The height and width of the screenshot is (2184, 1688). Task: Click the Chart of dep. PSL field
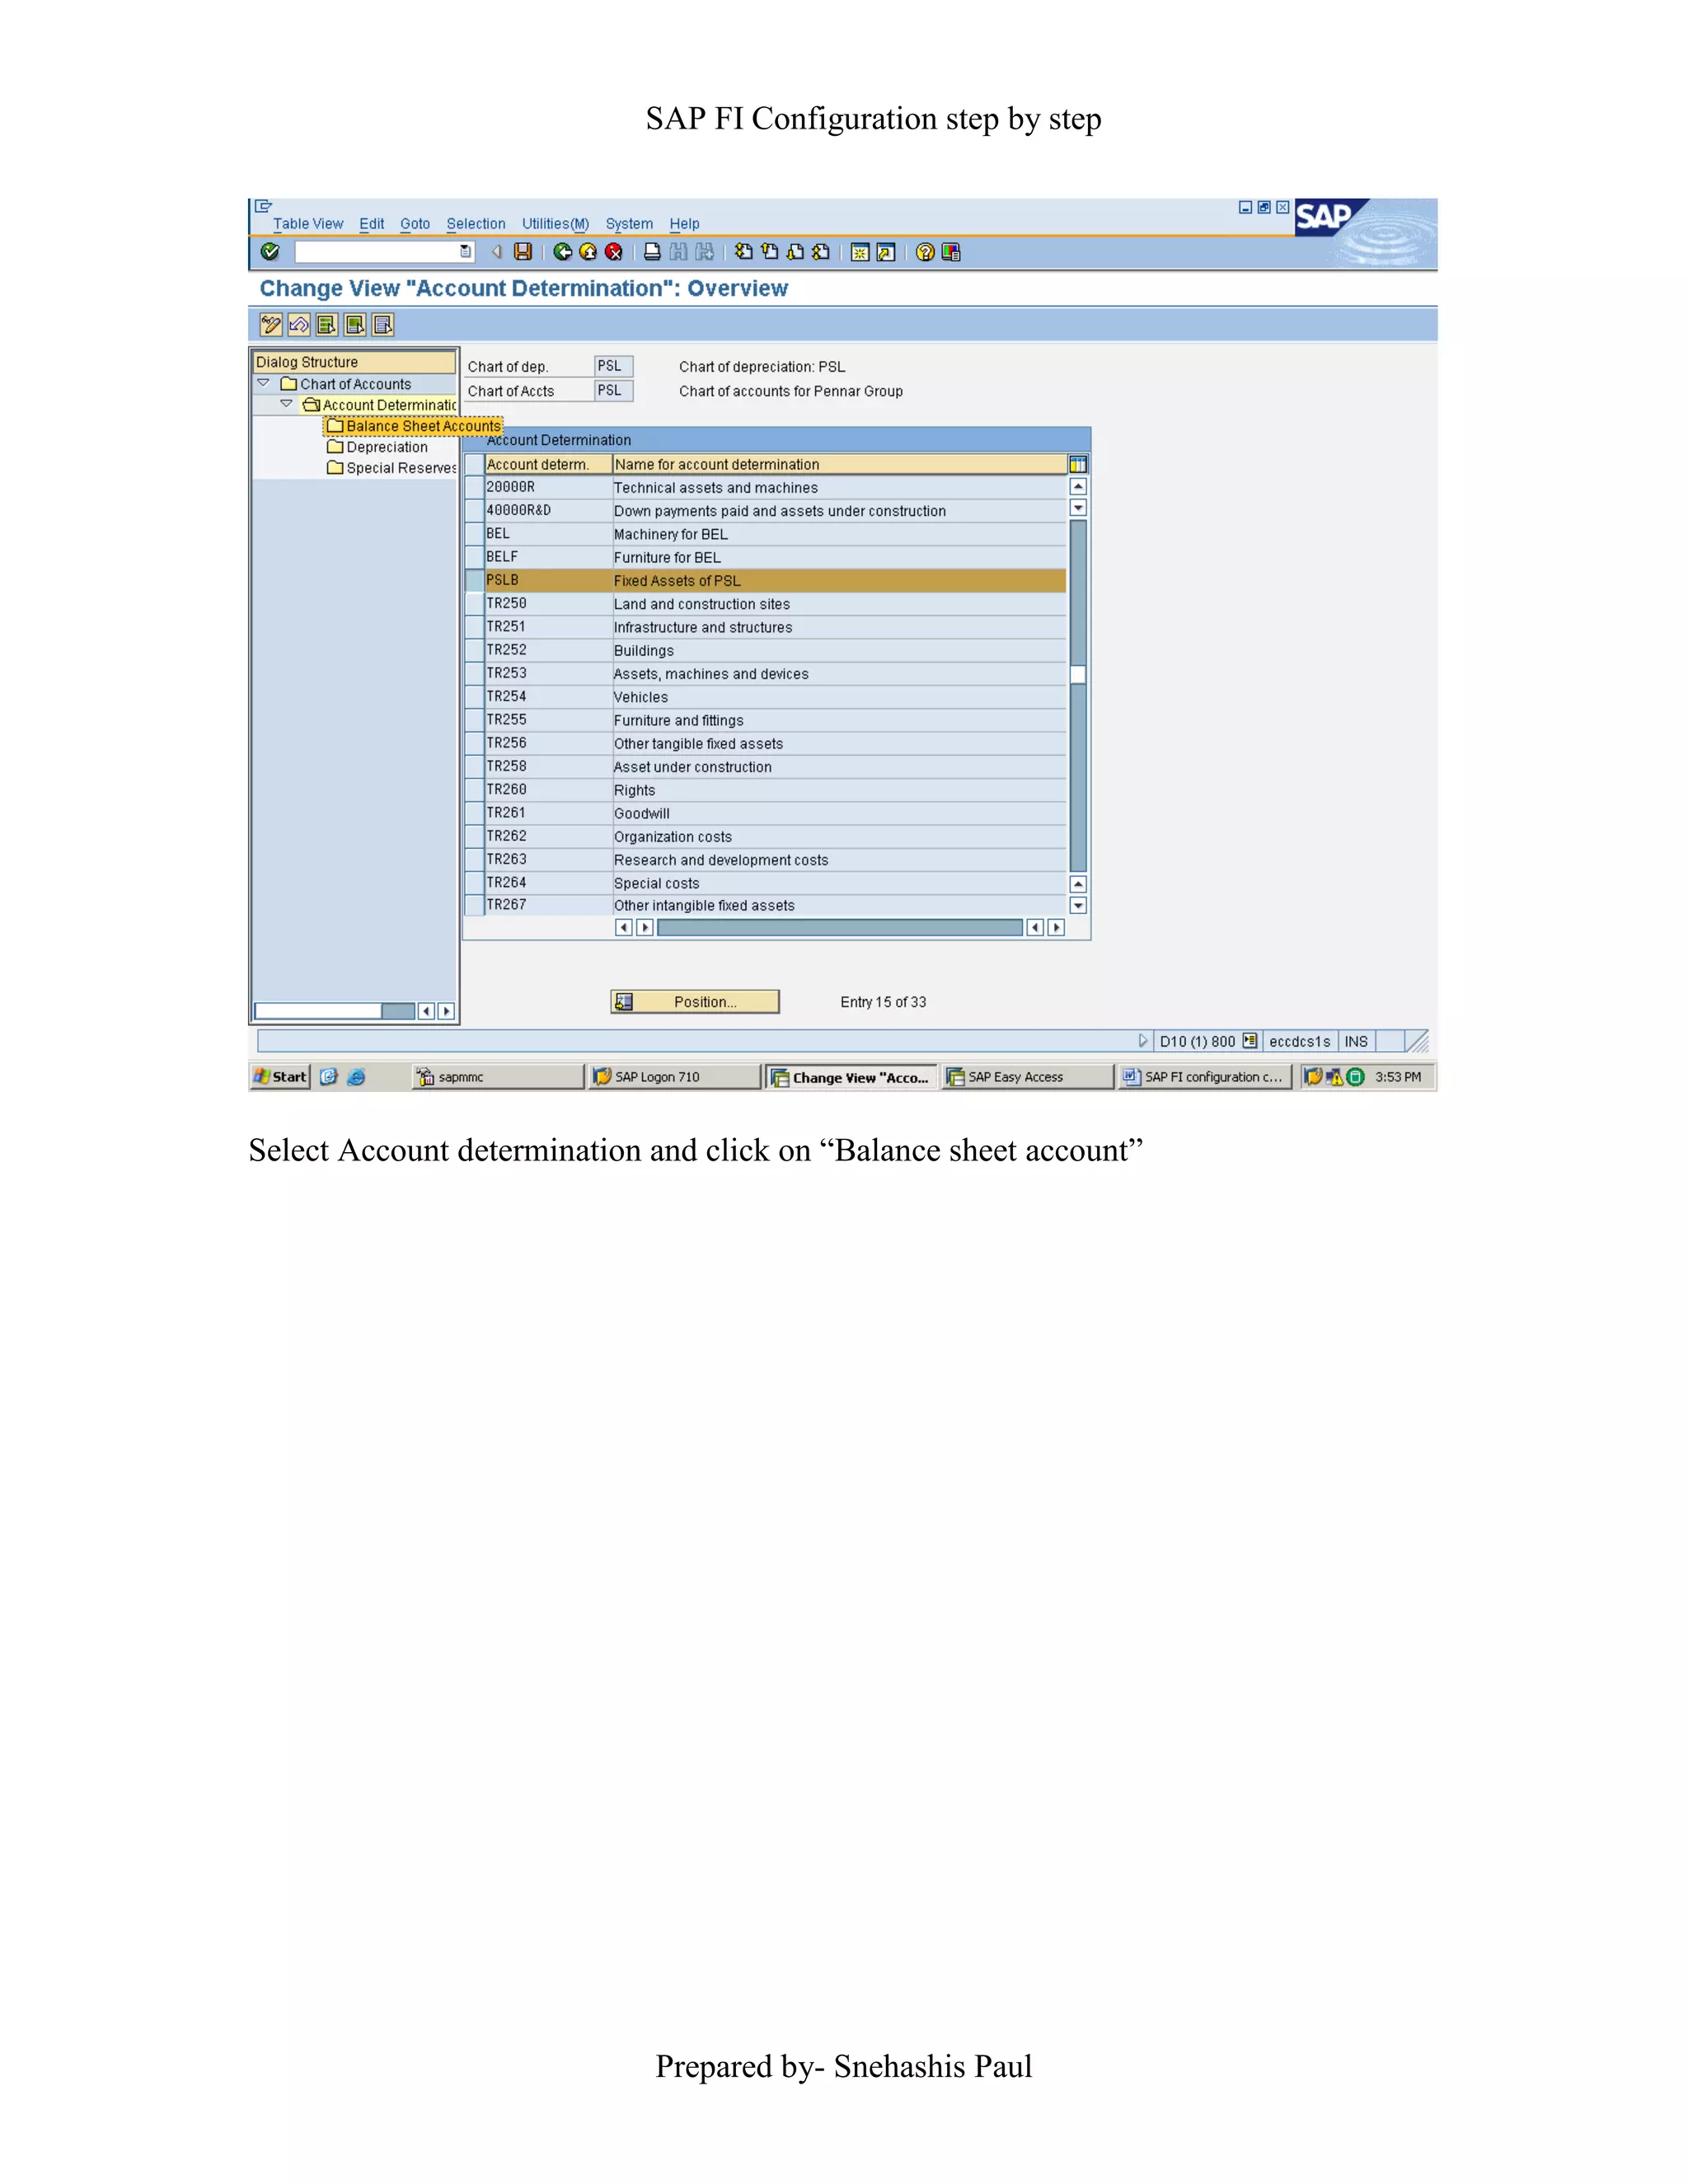pyautogui.click(x=613, y=366)
